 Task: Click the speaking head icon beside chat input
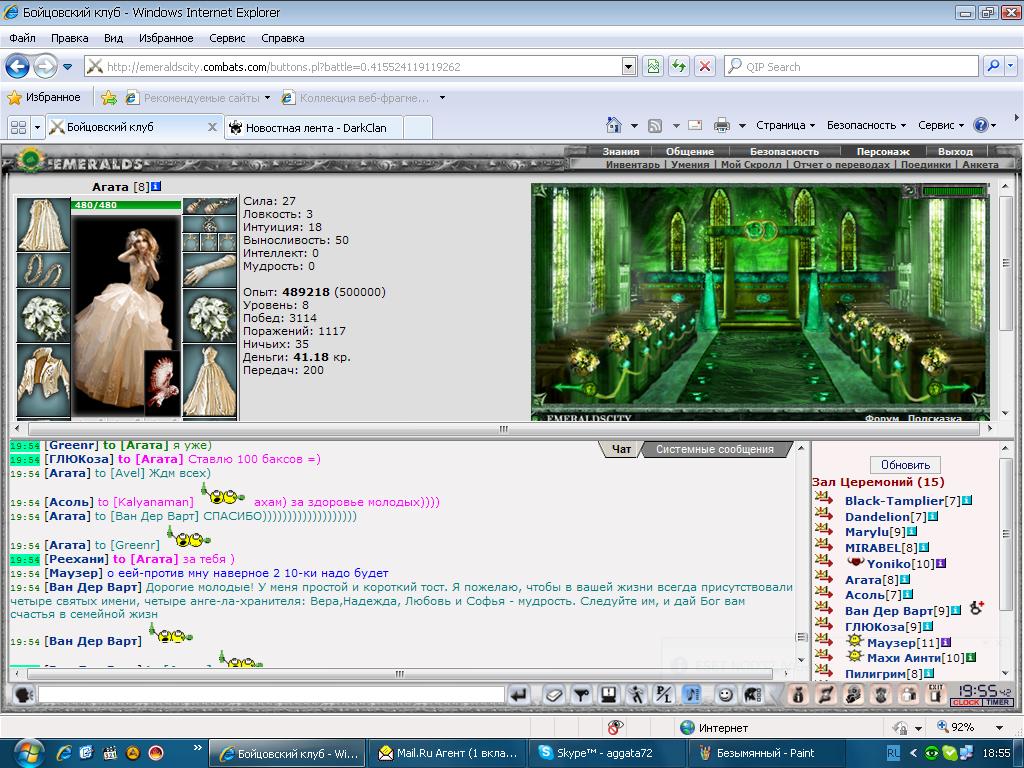(24, 694)
